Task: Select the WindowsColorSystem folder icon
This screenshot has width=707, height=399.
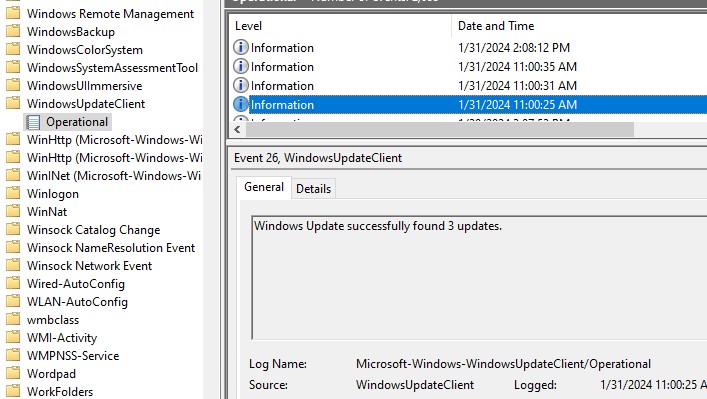Action: pos(13,49)
